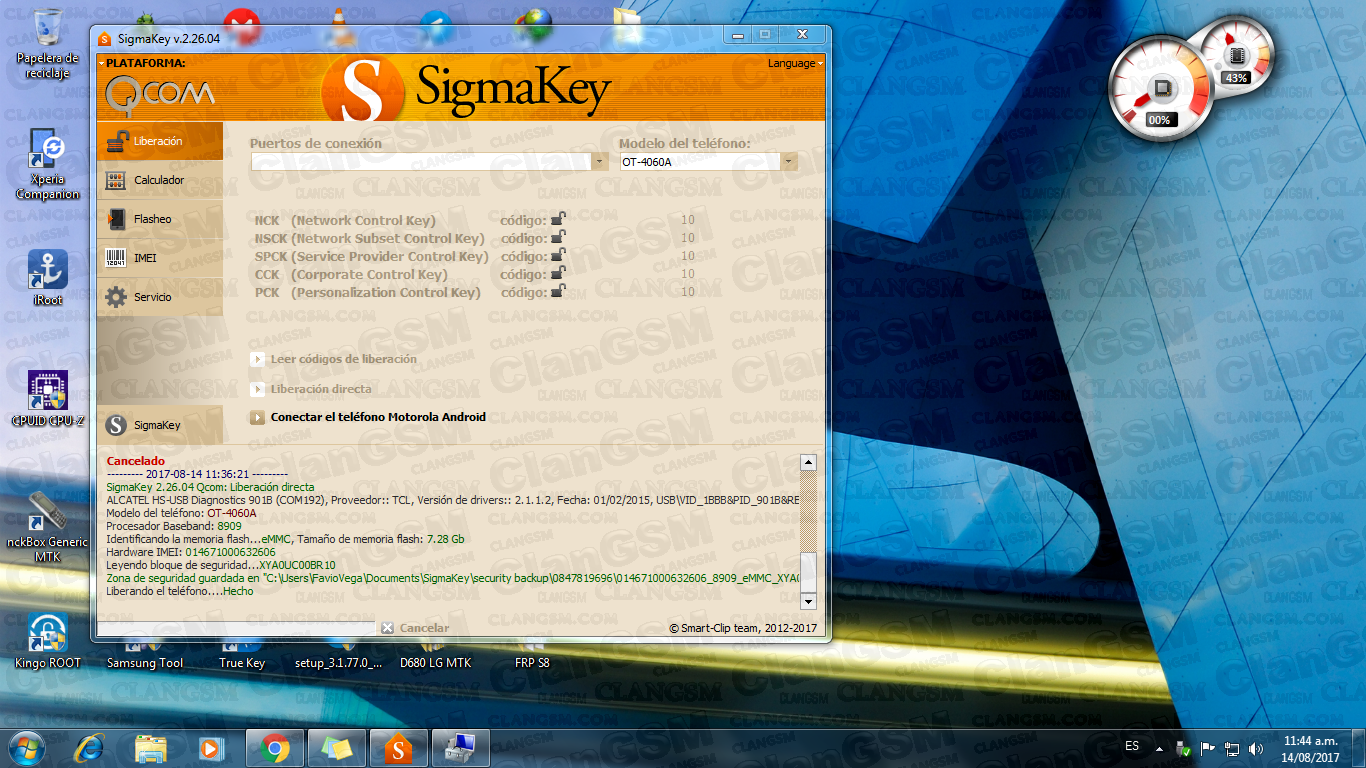Click the ES language indicator
The image size is (1366, 768).
[1132, 746]
